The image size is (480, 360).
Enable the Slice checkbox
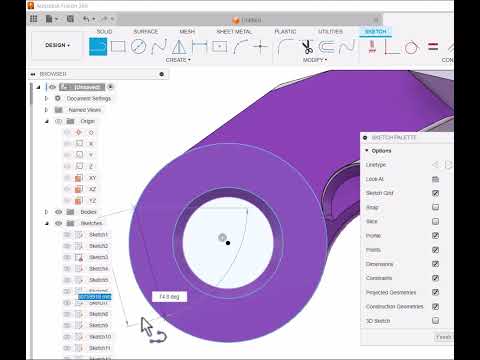tap(435, 221)
